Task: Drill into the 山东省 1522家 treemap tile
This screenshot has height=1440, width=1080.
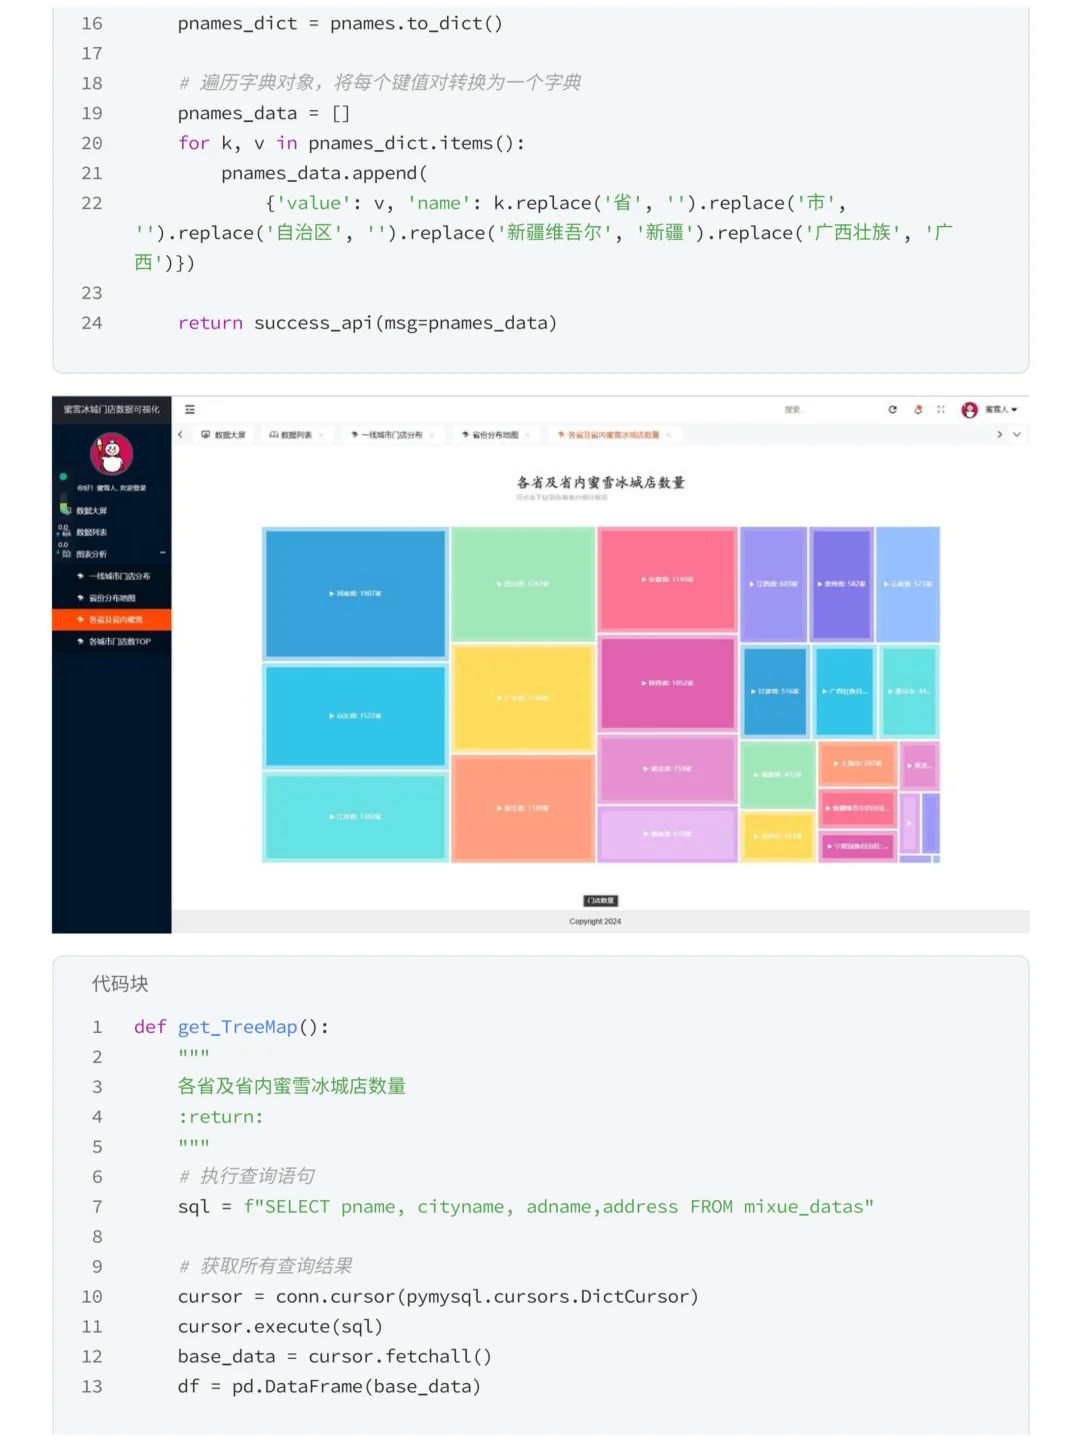Action: coord(355,716)
